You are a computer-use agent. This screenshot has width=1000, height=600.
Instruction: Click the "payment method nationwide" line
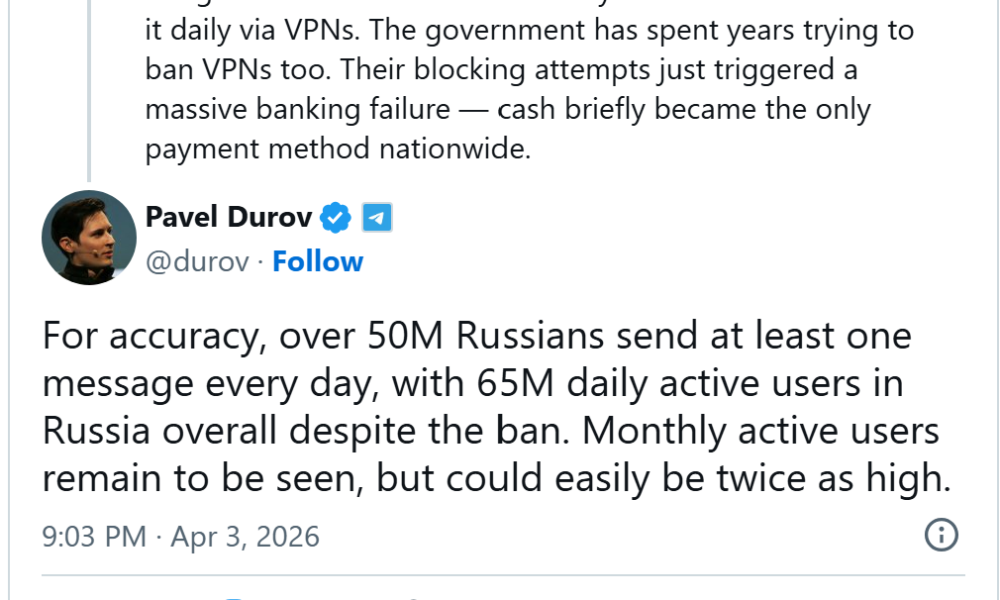337,148
